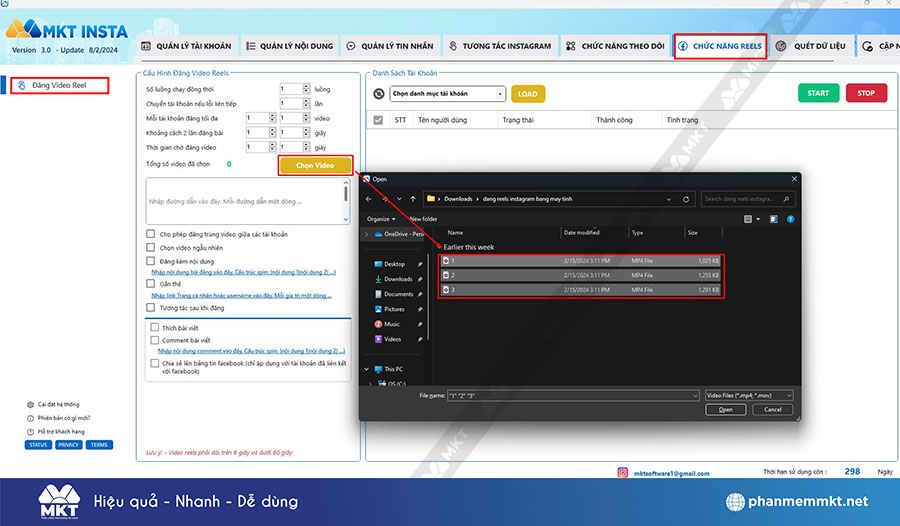Enable Cho phép đăng trùng video checkbox
Image resolution: width=900 pixels, height=526 pixels.
150,234
